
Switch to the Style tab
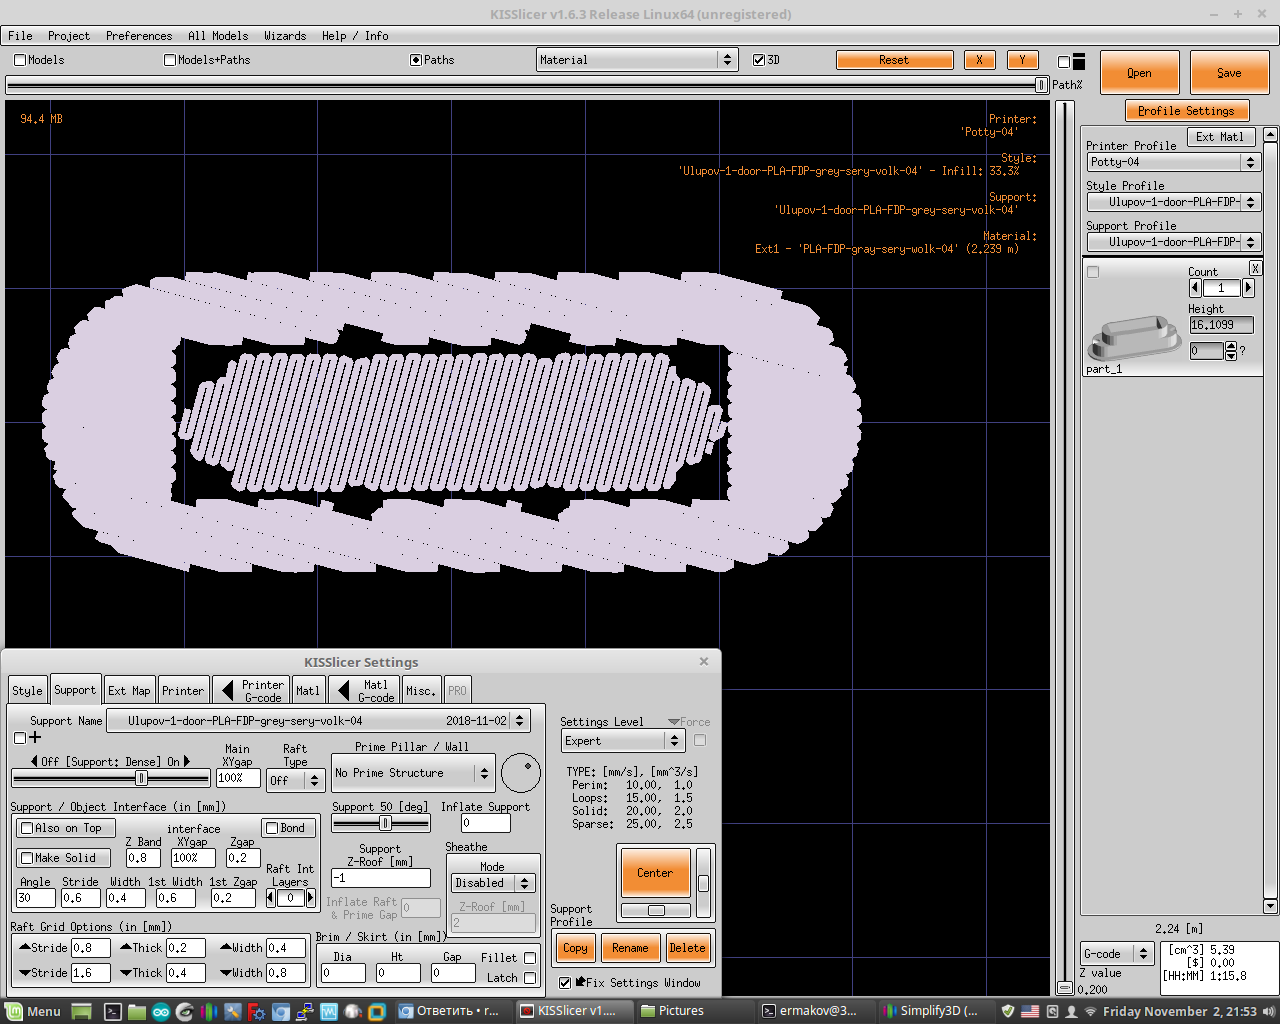coord(27,690)
